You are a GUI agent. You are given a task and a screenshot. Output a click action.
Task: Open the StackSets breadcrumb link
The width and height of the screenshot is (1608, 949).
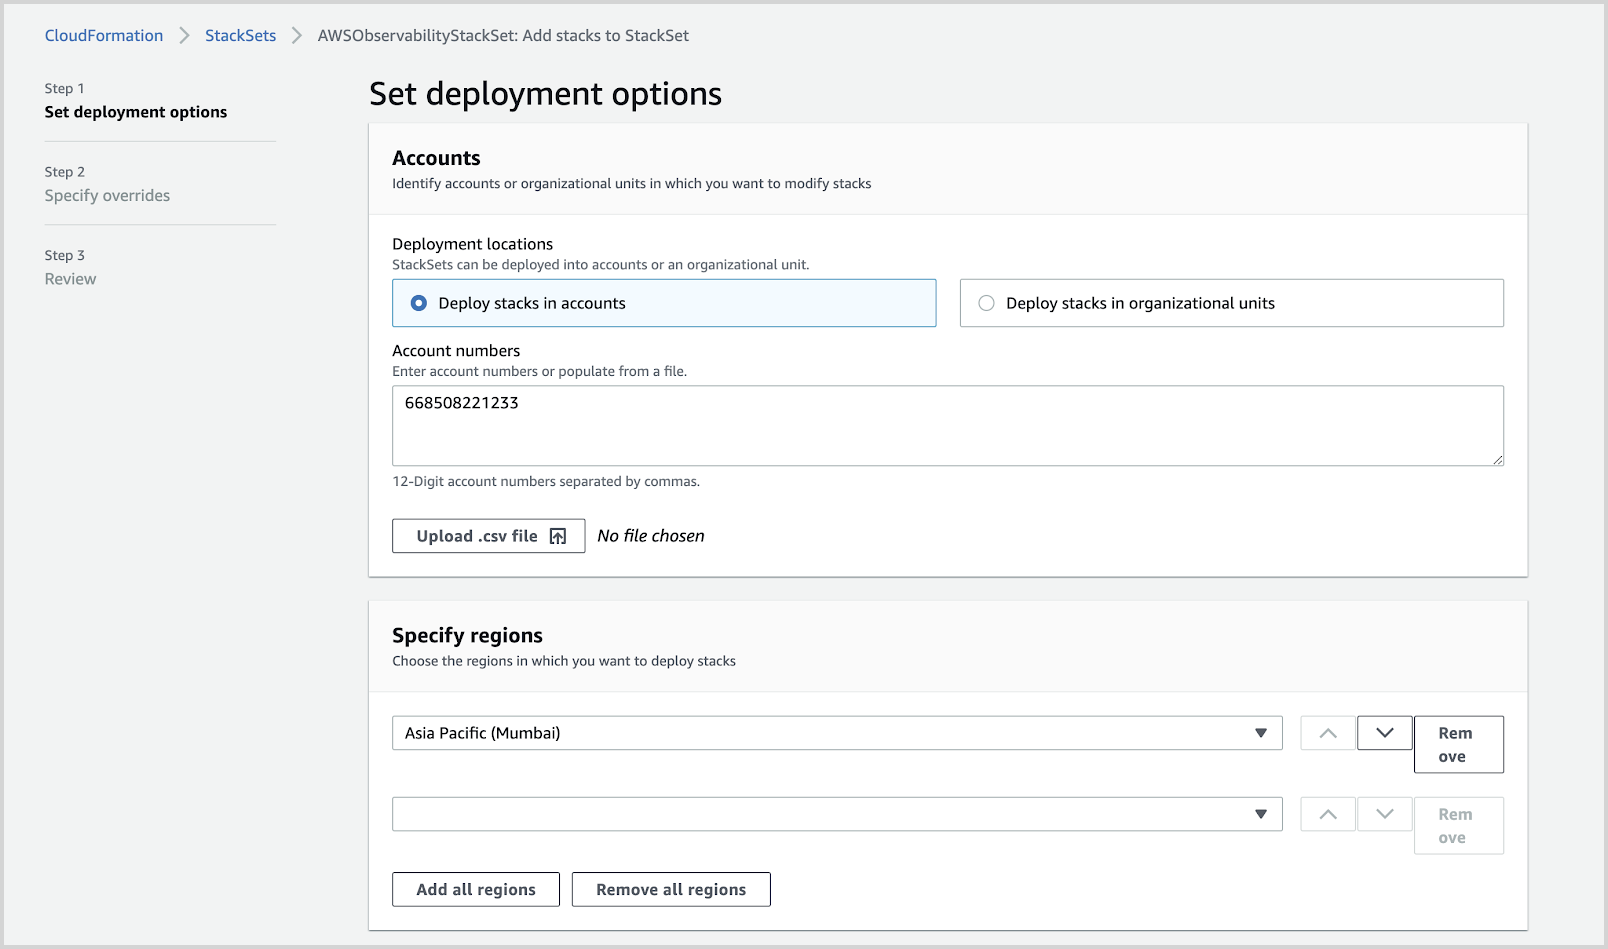click(x=240, y=35)
